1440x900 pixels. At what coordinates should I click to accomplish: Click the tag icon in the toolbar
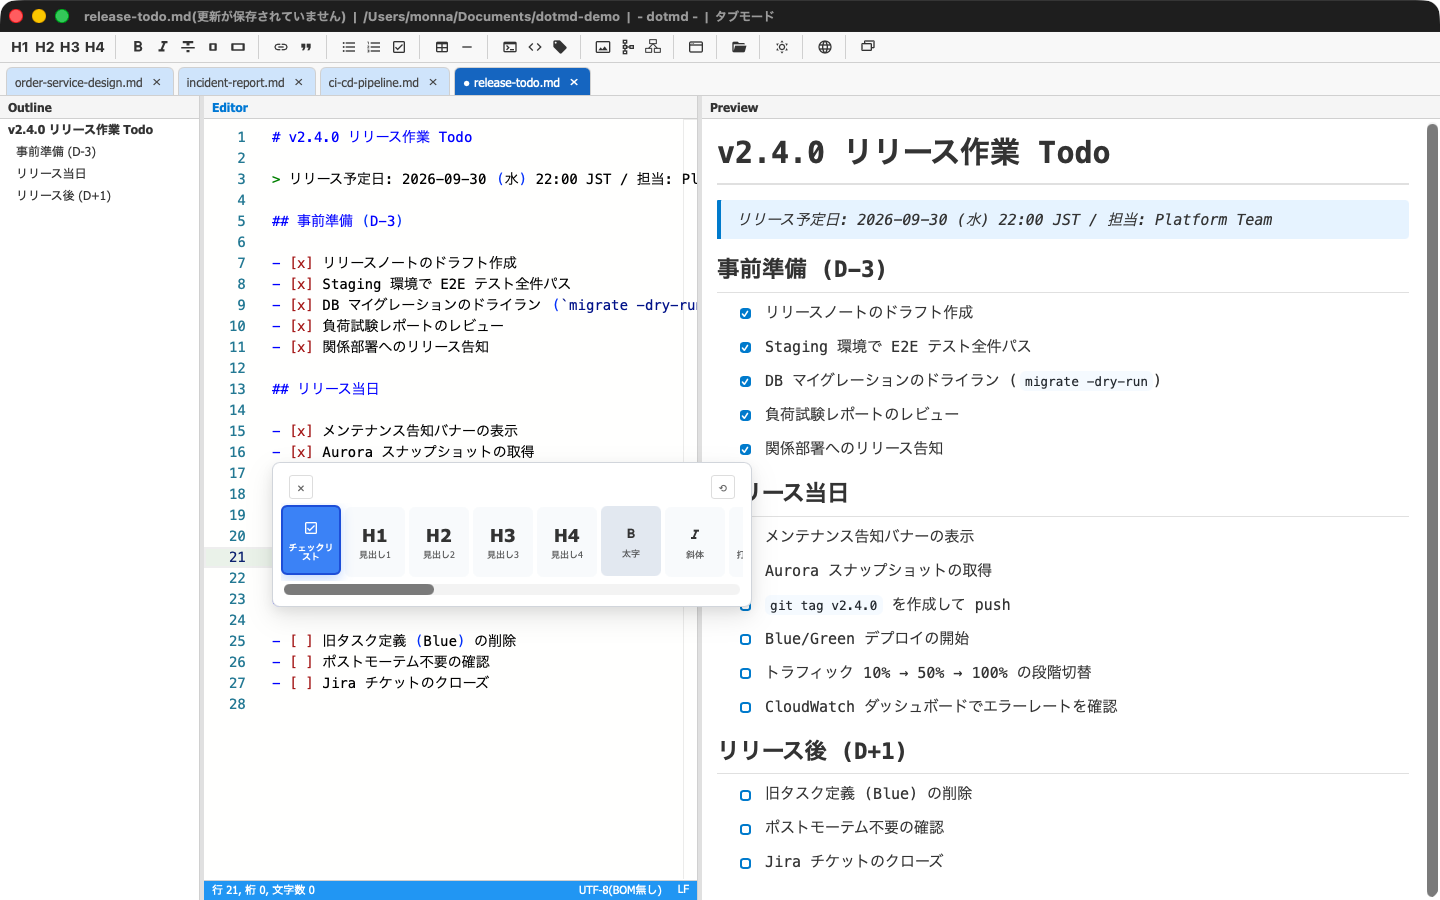point(560,47)
